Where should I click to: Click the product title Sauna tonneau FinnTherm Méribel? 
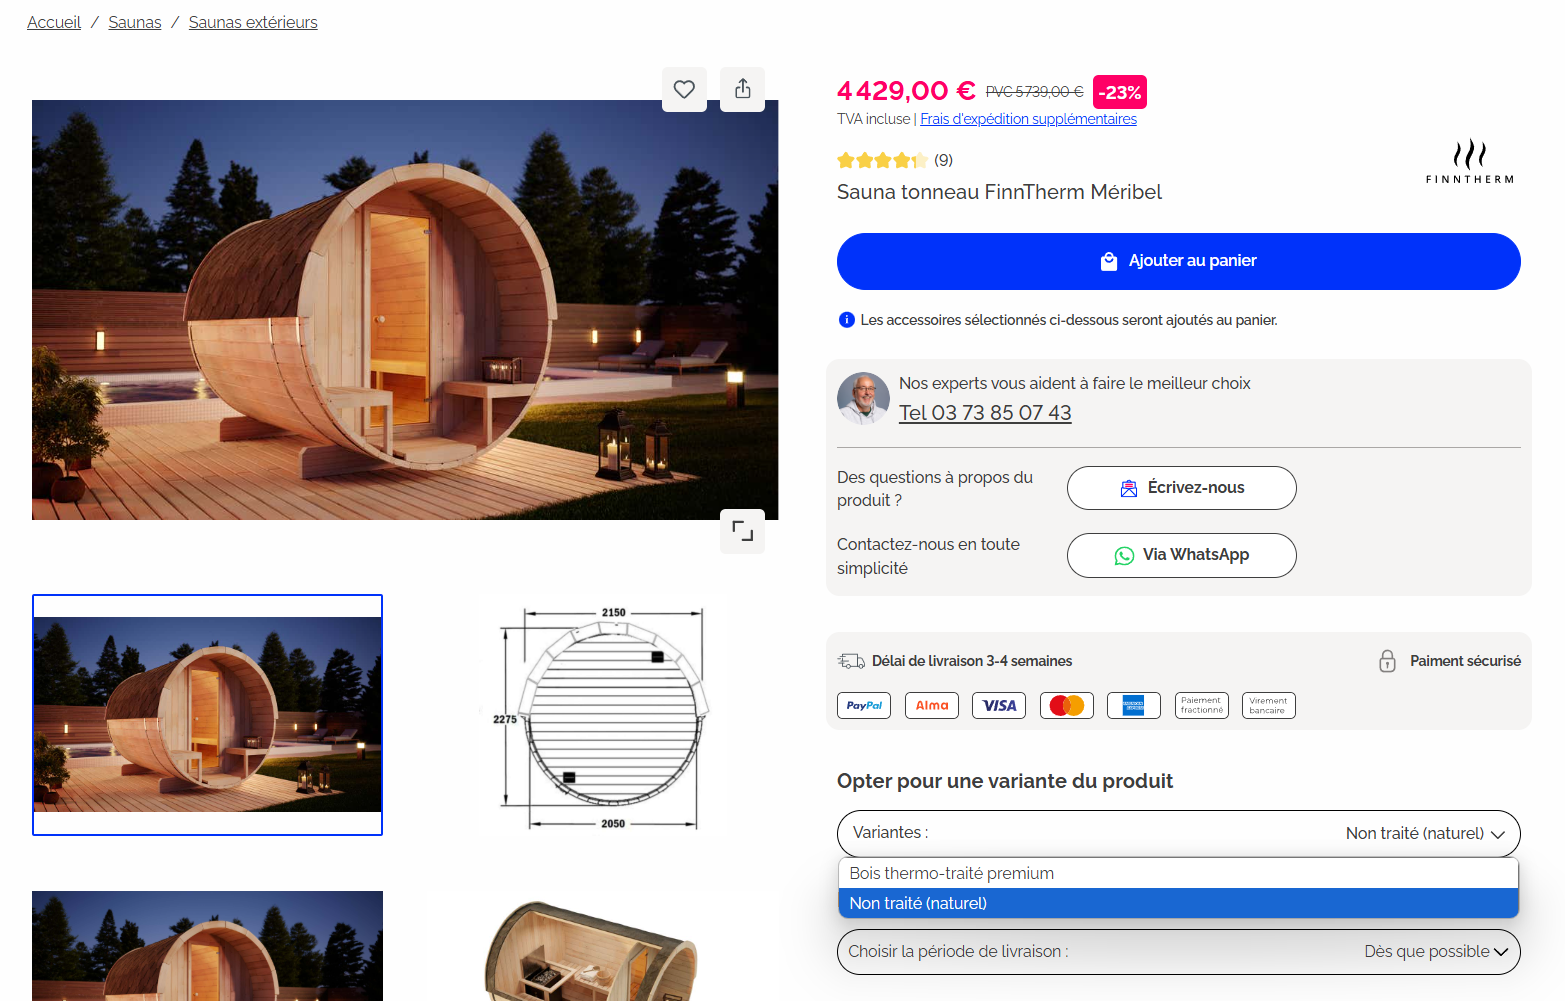(999, 192)
